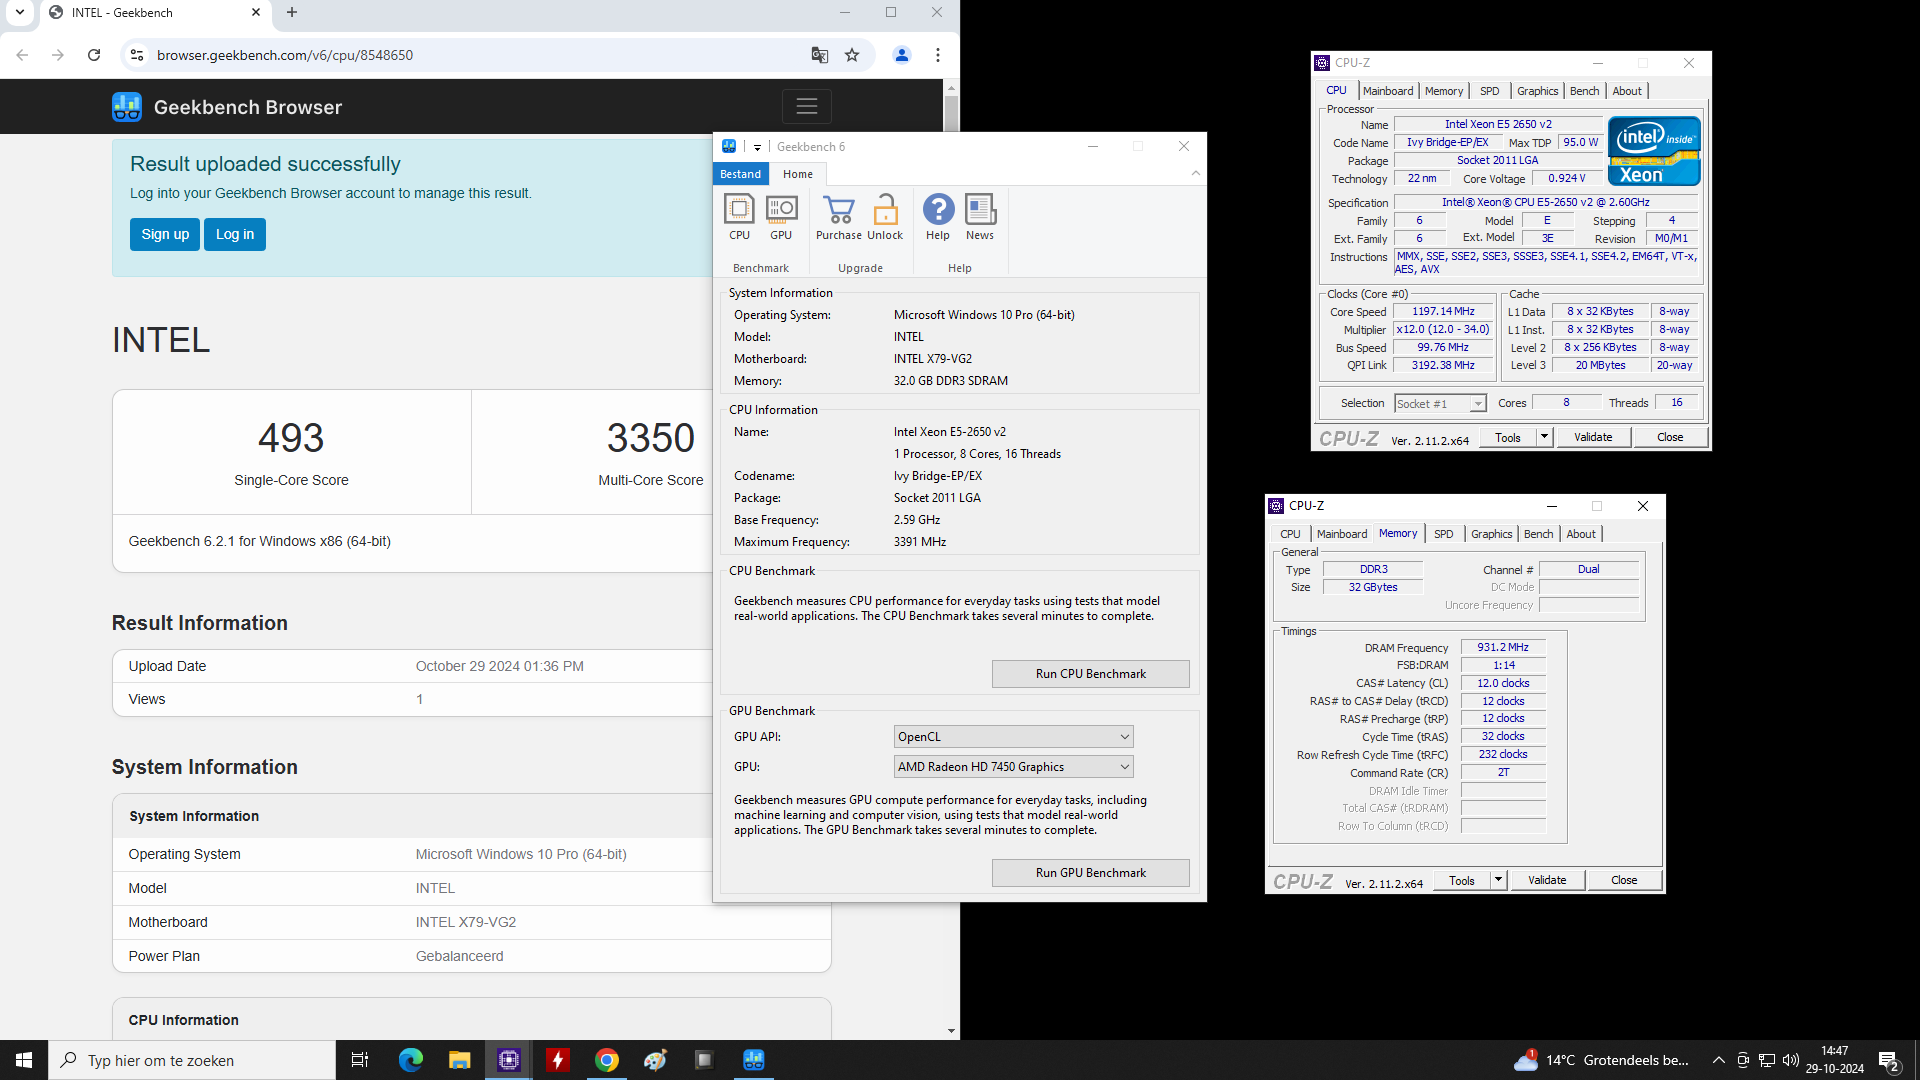Click the Log in button
1920x1080 pixels.
click(x=235, y=234)
